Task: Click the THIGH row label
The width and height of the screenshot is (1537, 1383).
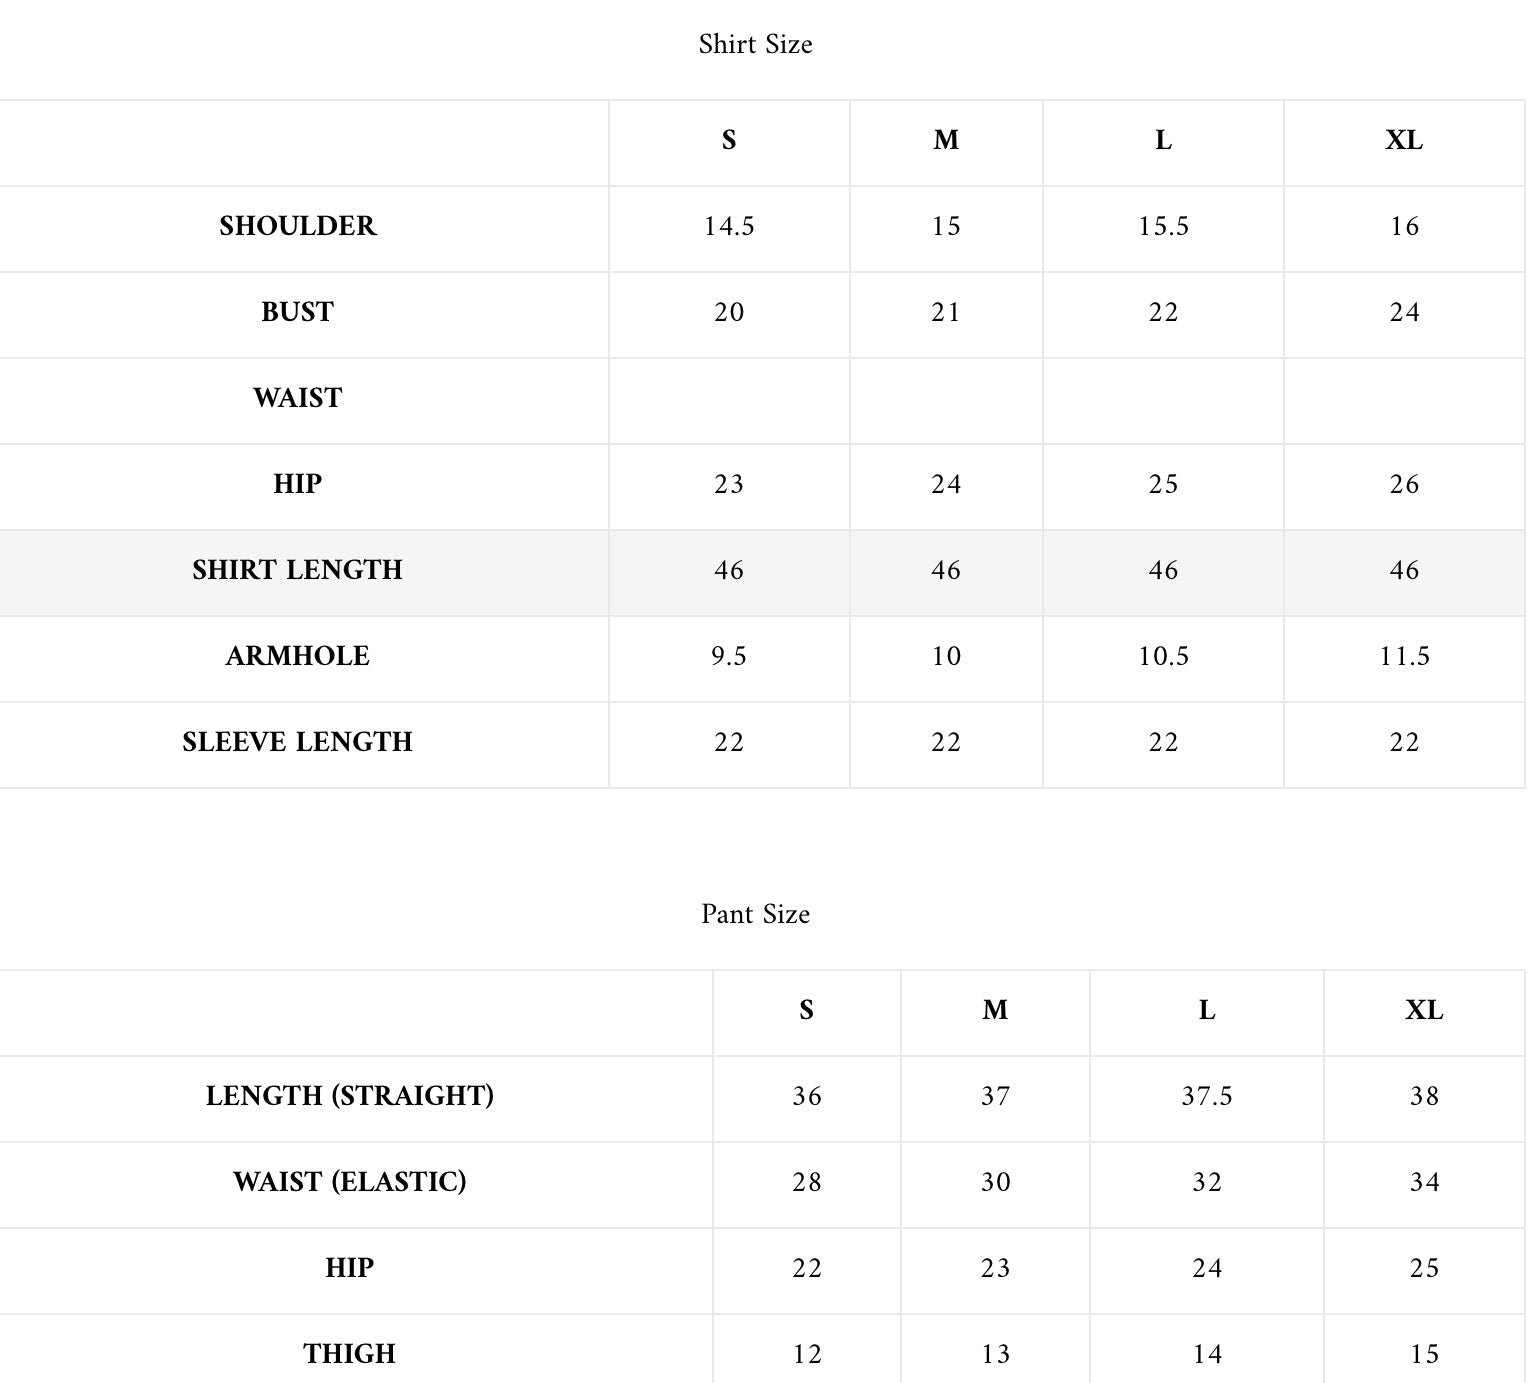Action: click(x=350, y=1354)
